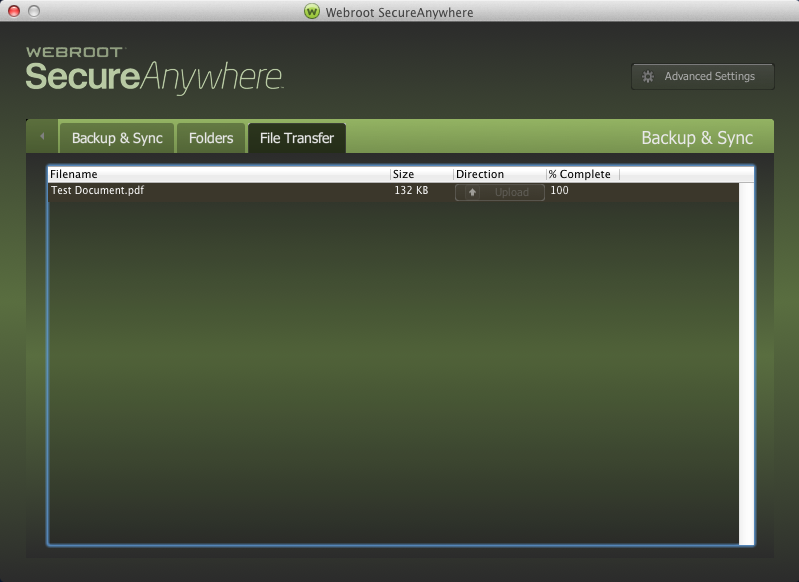Select the File Transfer tab
The height and width of the screenshot is (582, 799).
pyautogui.click(x=297, y=138)
